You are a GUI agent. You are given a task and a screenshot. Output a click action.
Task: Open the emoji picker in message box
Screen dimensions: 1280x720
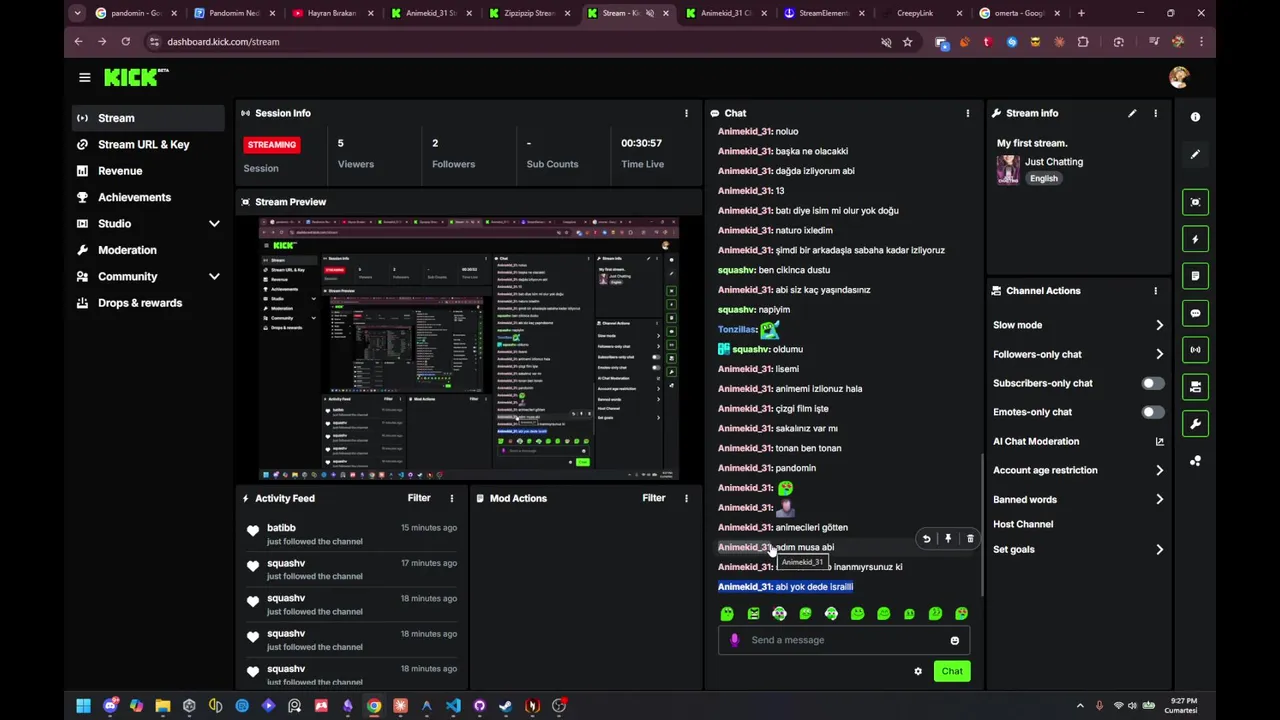[x=954, y=640]
